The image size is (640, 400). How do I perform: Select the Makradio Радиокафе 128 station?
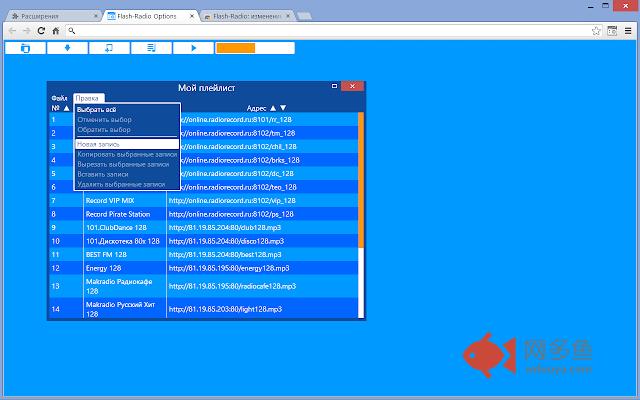(x=119, y=286)
